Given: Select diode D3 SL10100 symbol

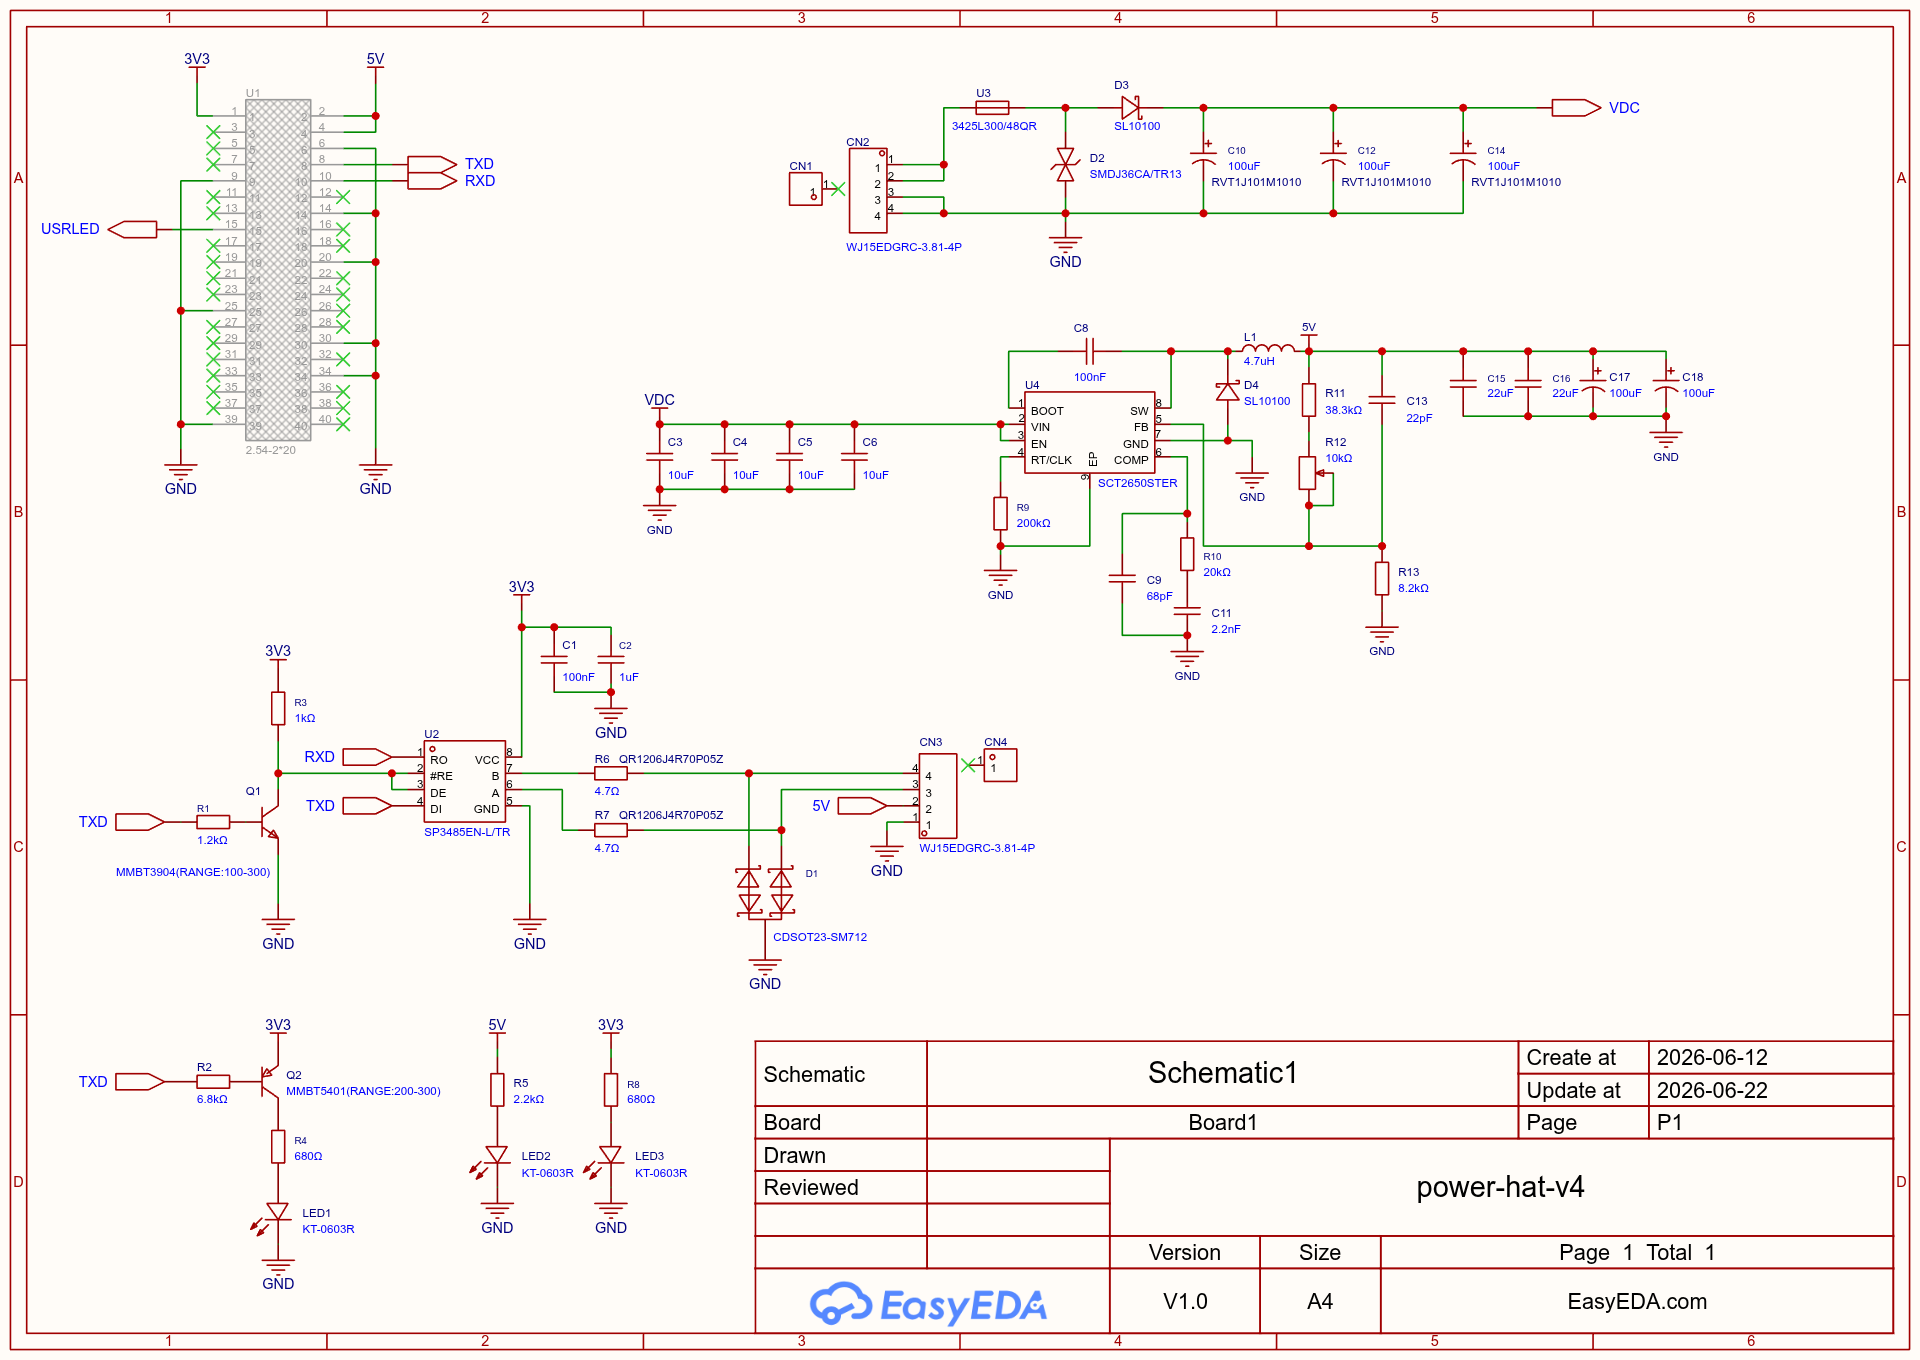Looking at the screenshot, I should pos(1131,107).
